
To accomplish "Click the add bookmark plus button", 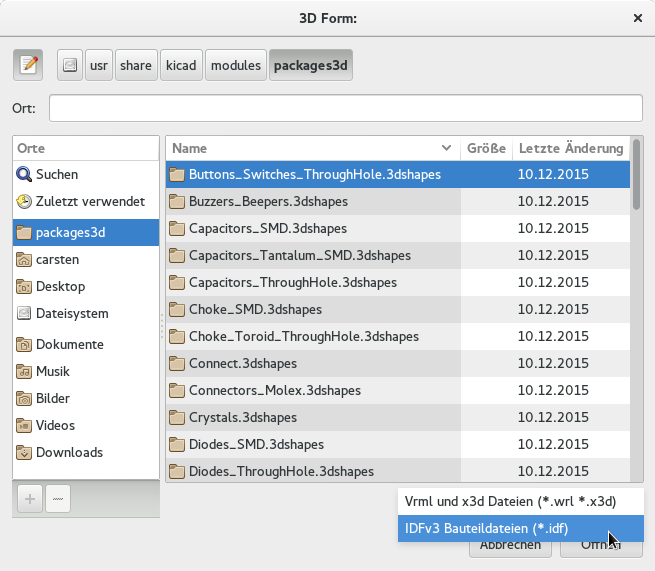I will [x=30, y=500].
